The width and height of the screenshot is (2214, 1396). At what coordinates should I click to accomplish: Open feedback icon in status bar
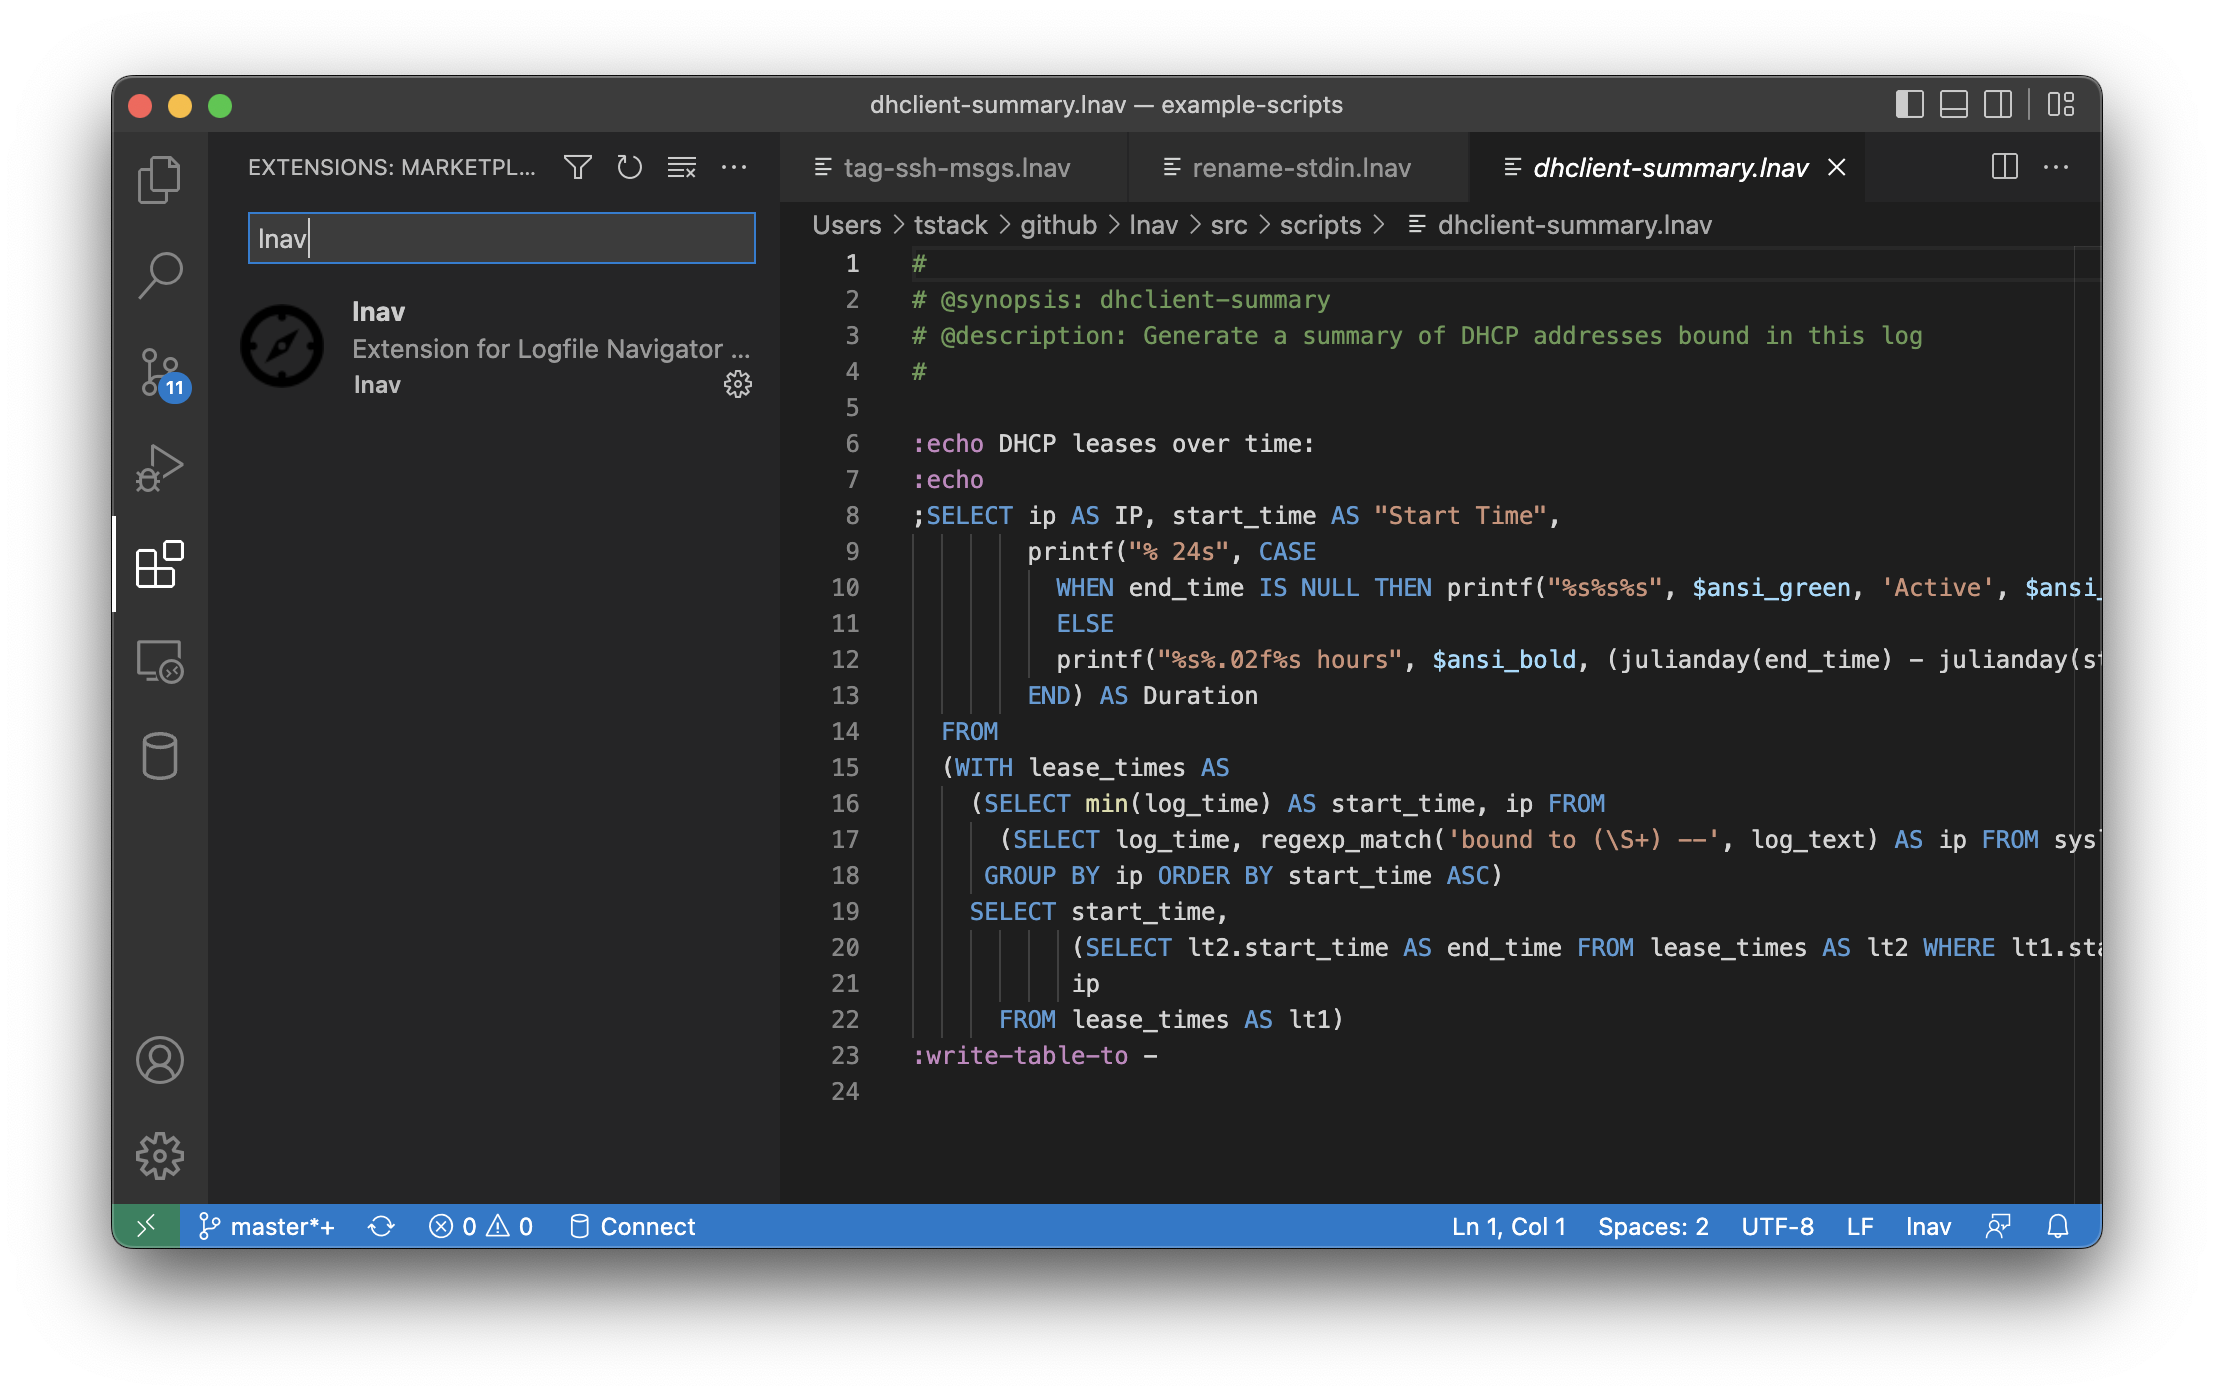click(x=1997, y=1226)
